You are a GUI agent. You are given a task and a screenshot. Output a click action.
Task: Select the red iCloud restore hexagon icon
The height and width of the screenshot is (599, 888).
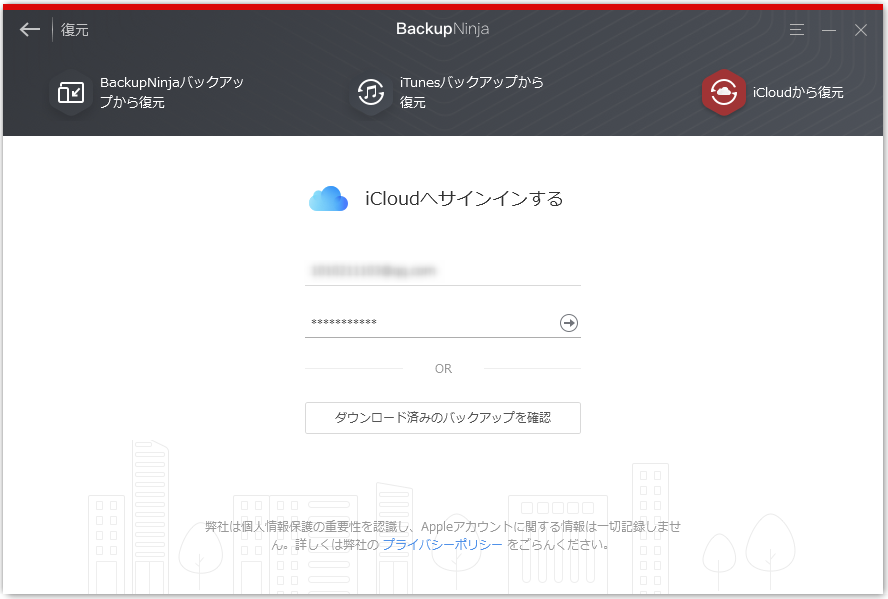click(723, 92)
